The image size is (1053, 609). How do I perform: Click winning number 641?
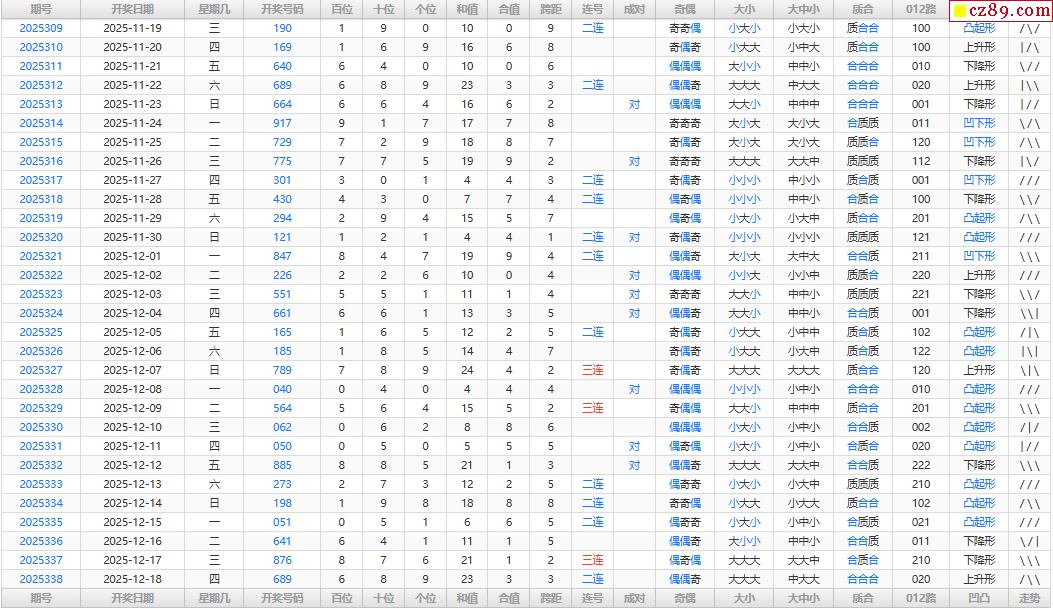(283, 541)
